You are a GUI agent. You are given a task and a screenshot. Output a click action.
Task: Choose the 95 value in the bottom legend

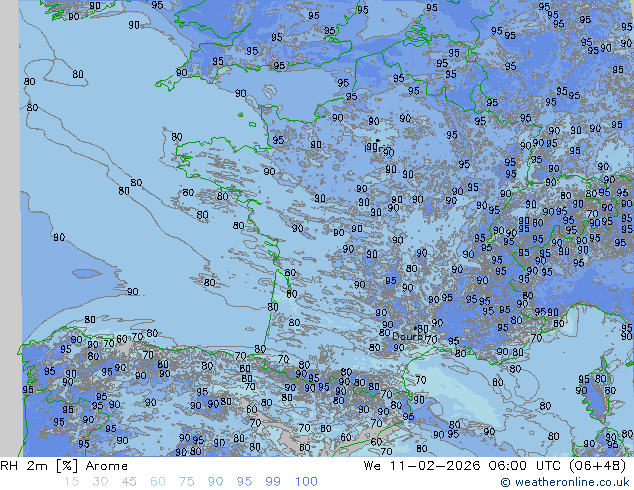coord(245,482)
